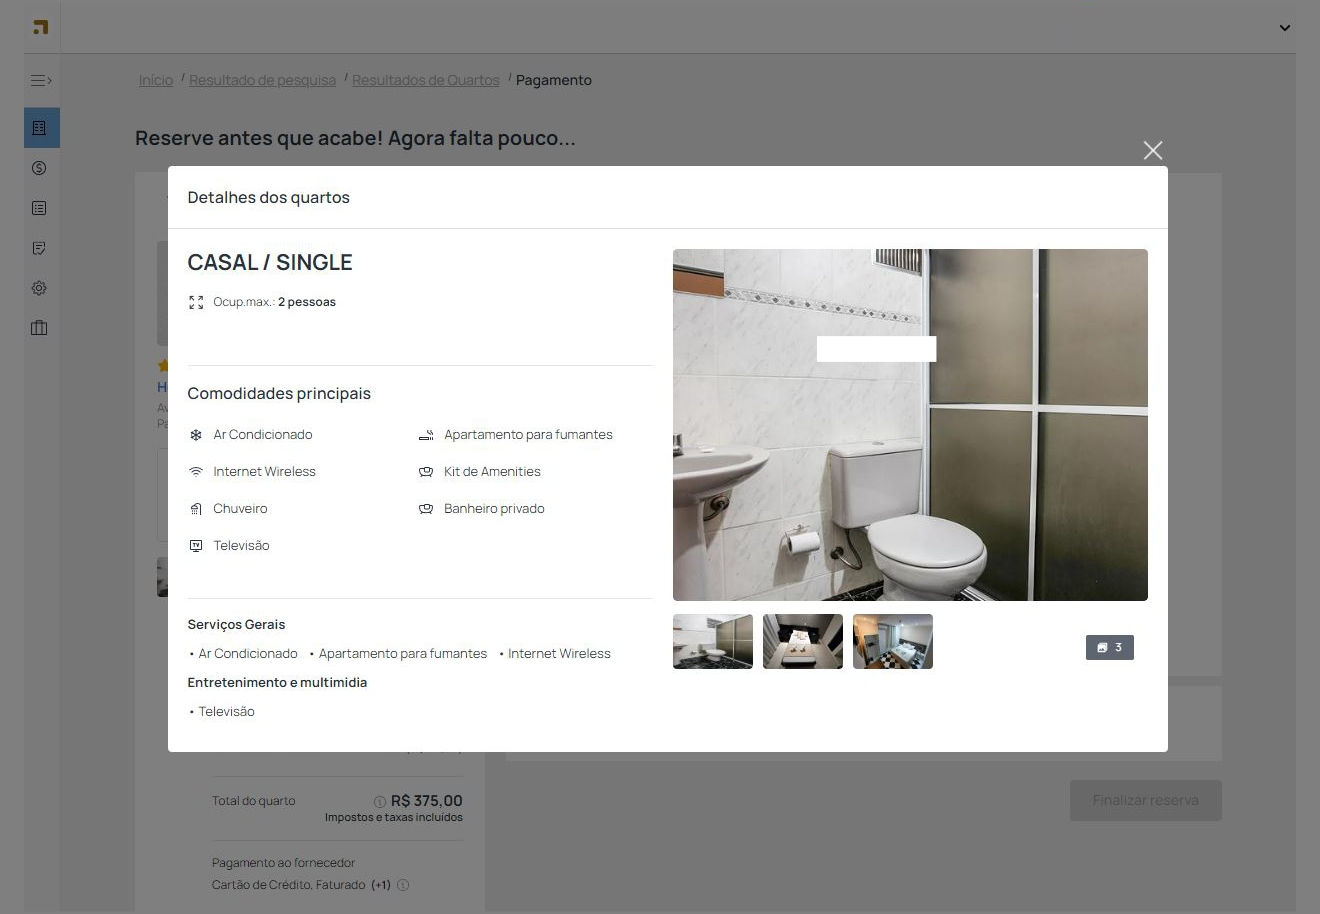The height and width of the screenshot is (914, 1320).
Task: Click the photo count badge showing 3
Action: tap(1109, 648)
